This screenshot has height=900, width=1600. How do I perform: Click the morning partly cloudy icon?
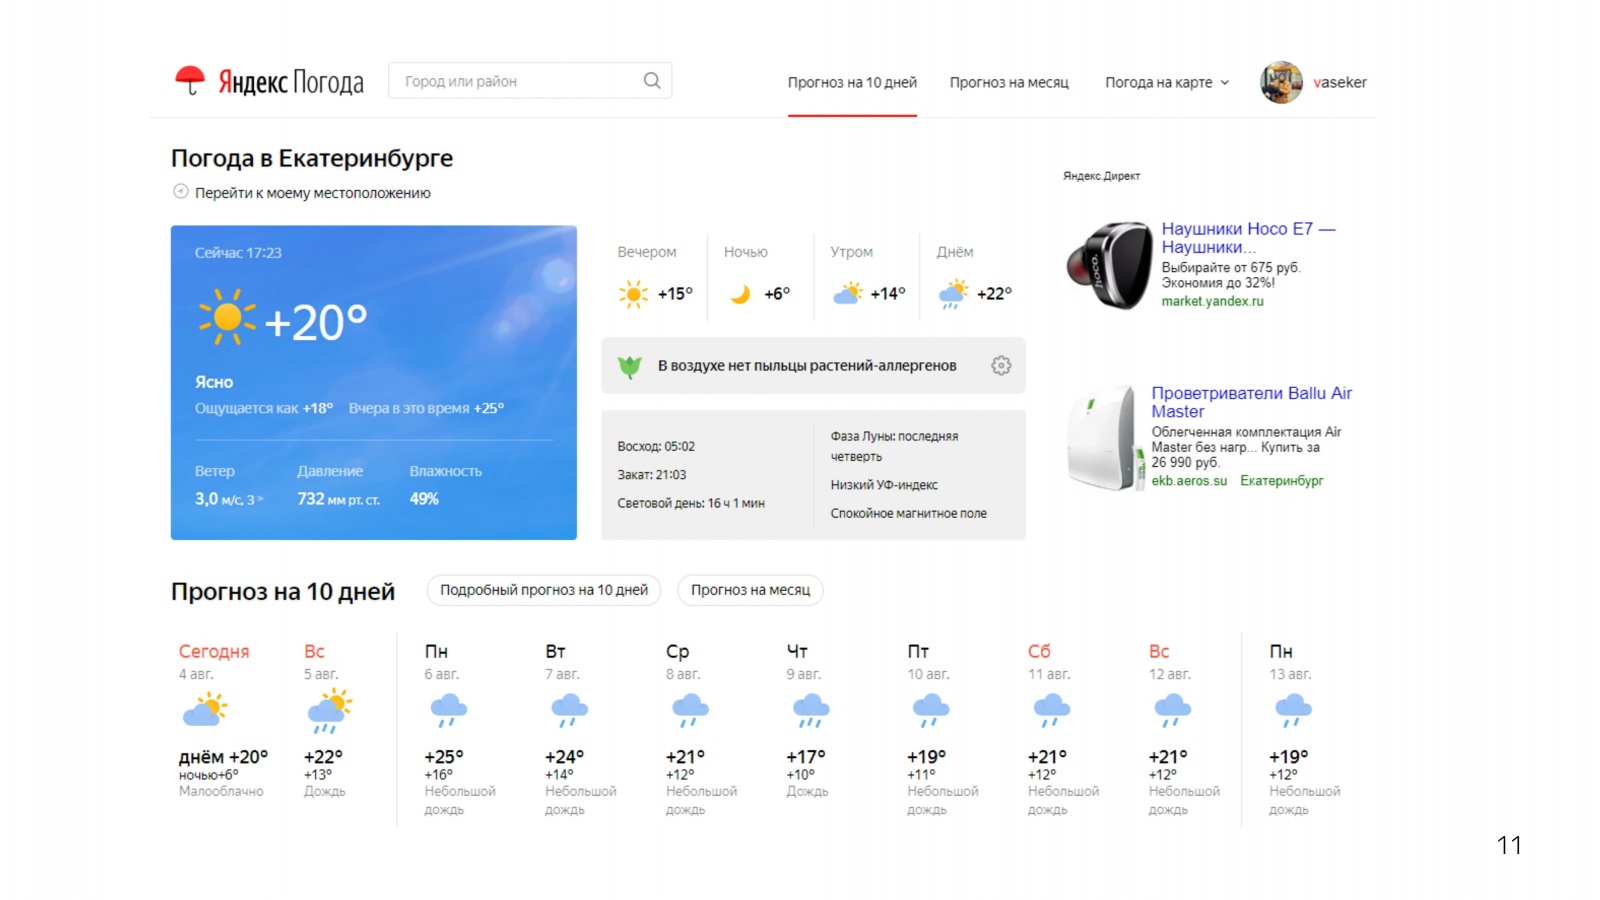click(848, 294)
